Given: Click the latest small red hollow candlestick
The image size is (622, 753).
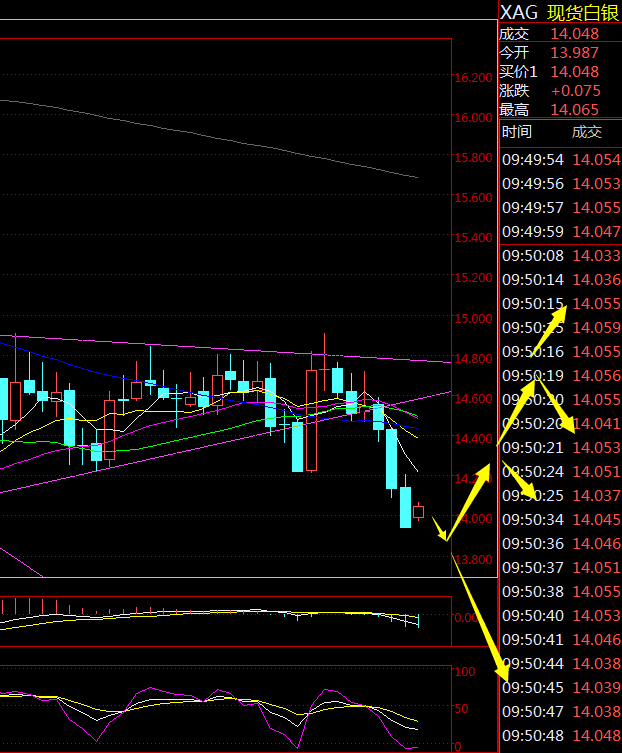Looking at the screenshot, I should [418, 511].
